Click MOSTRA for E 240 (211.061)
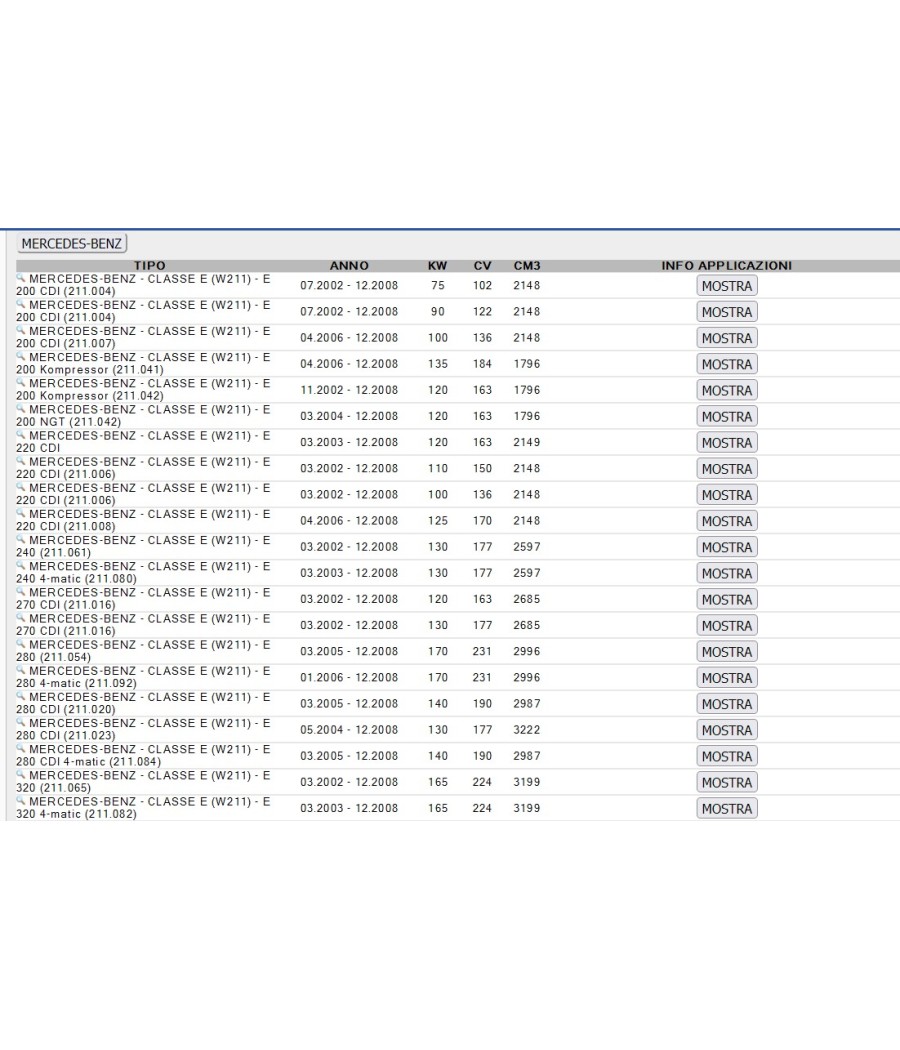Image resolution: width=900 pixels, height=1050 pixels. click(x=727, y=547)
